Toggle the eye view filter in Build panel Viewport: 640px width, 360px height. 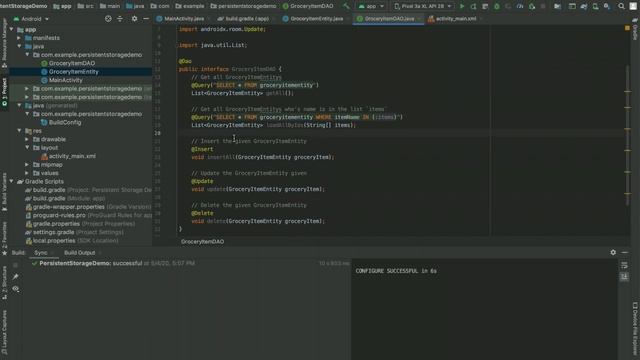[x=16, y=289]
